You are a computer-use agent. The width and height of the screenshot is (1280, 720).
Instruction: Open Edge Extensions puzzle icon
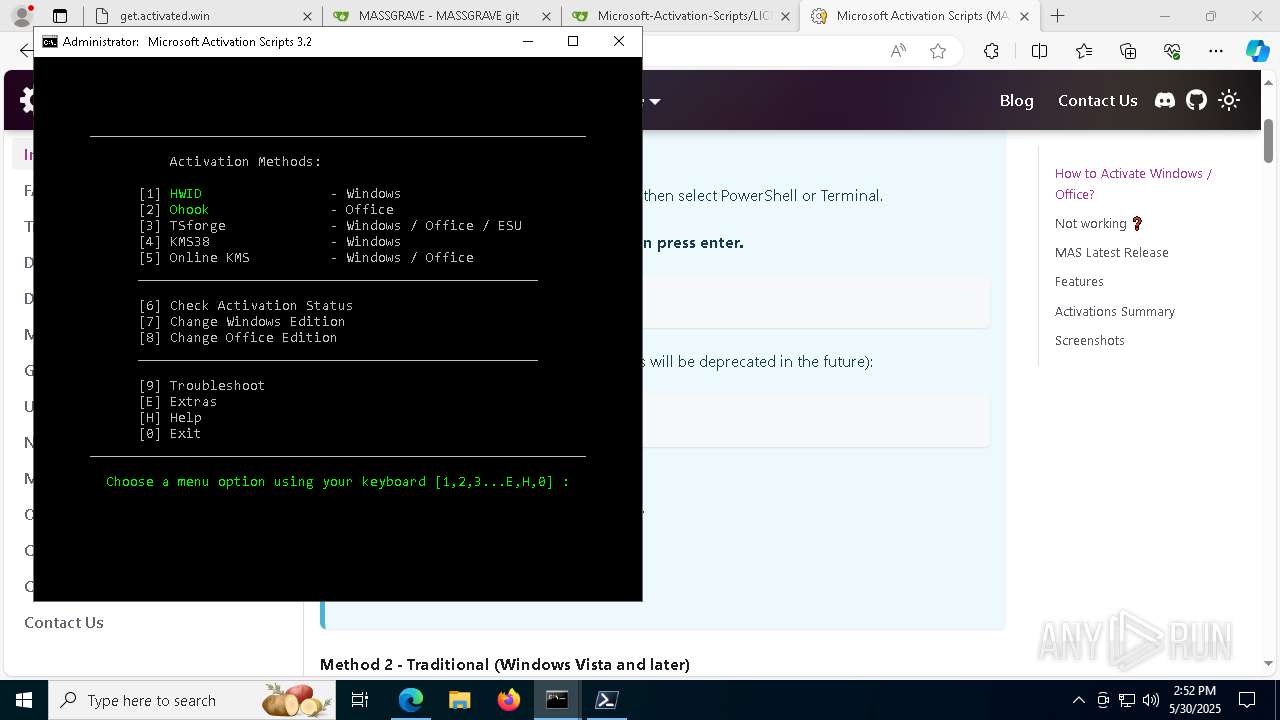tap(991, 51)
